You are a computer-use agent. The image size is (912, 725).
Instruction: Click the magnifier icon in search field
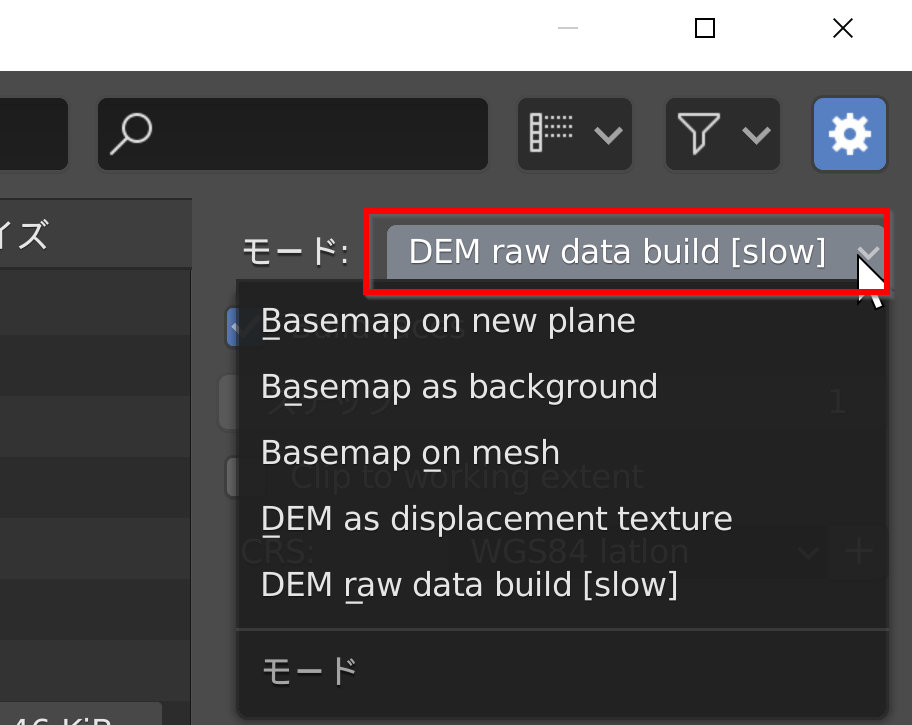[131, 134]
